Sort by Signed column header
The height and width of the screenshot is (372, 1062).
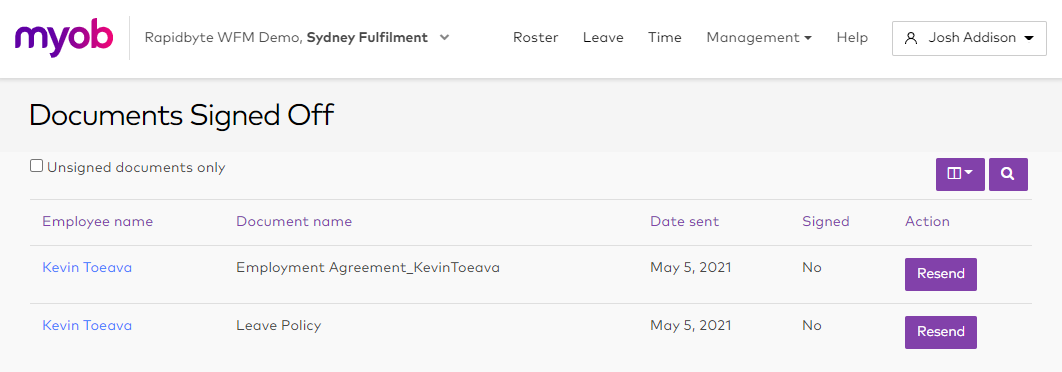(826, 222)
